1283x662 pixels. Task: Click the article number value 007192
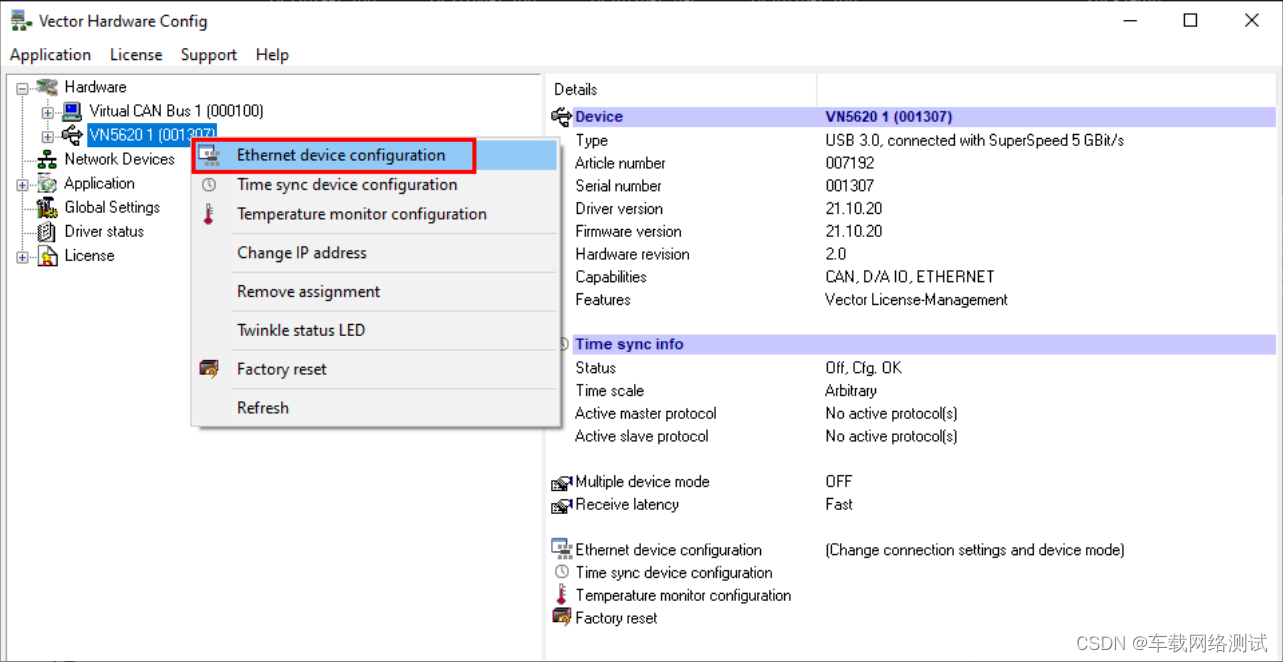pyautogui.click(x=850, y=163)
